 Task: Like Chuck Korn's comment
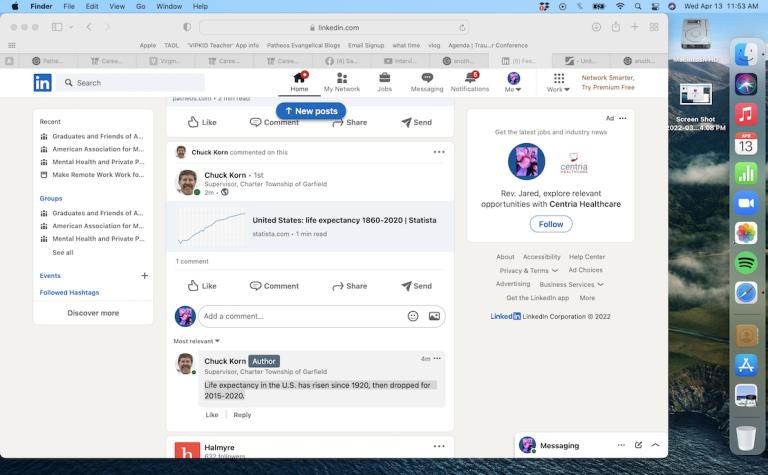point(212,415)
